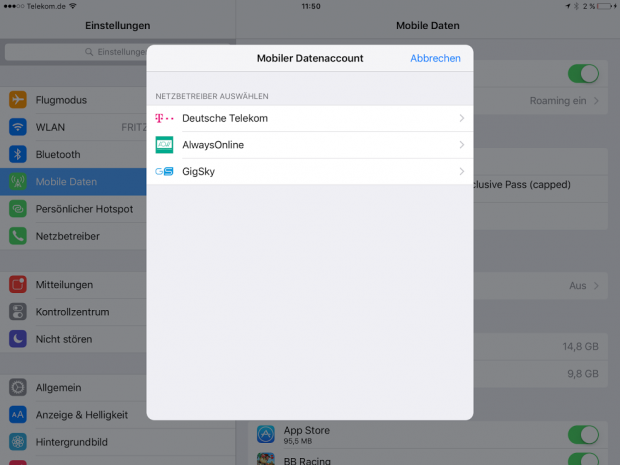
Task: Tap the Flugmodus airplane icon
Action: pyautogui.click(x=18, y=100)
